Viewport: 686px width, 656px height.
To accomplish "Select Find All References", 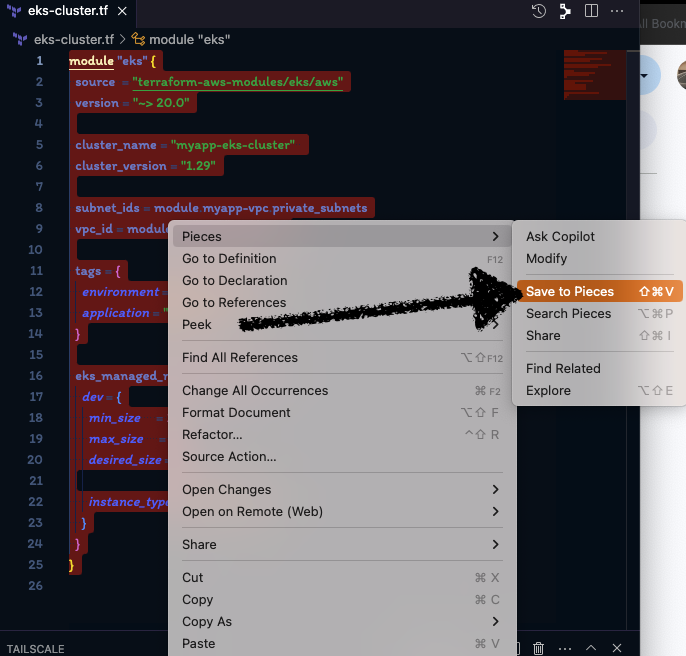I will (x=340, y=358).
